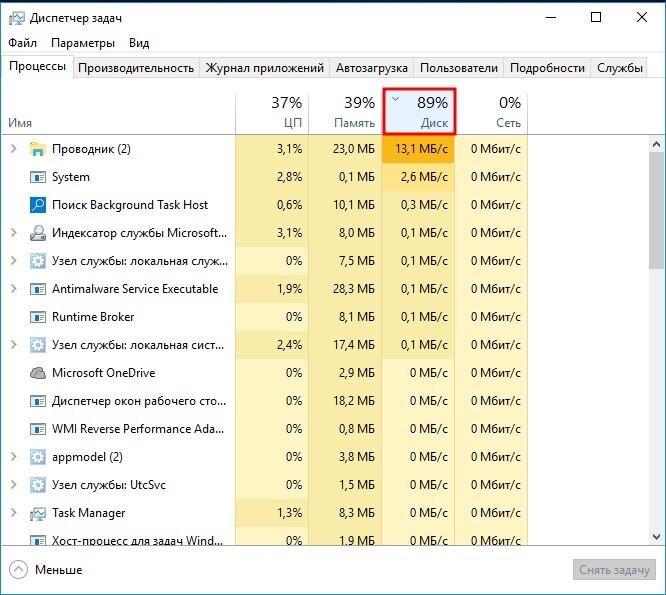666x595 pixels.
Task: Click the appmodel gear icon
Action: [x=38, y=457]
